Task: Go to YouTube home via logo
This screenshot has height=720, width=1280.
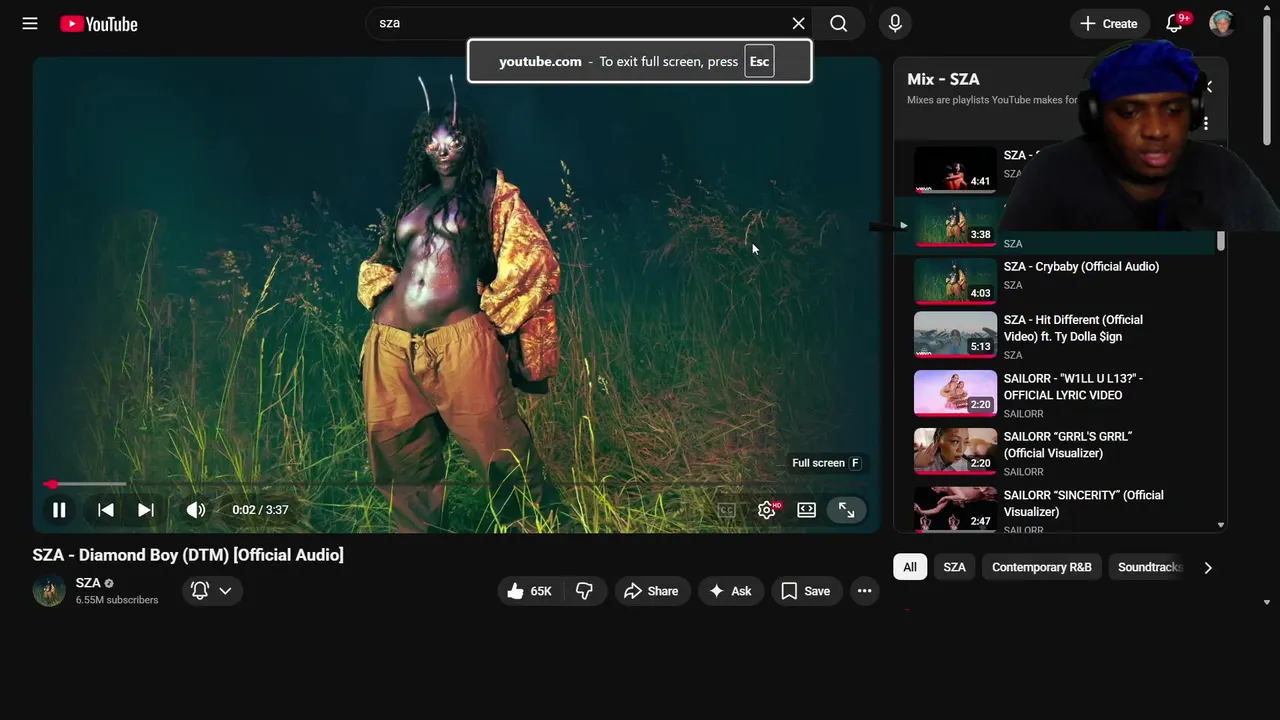Action: (x=98, y=24)
